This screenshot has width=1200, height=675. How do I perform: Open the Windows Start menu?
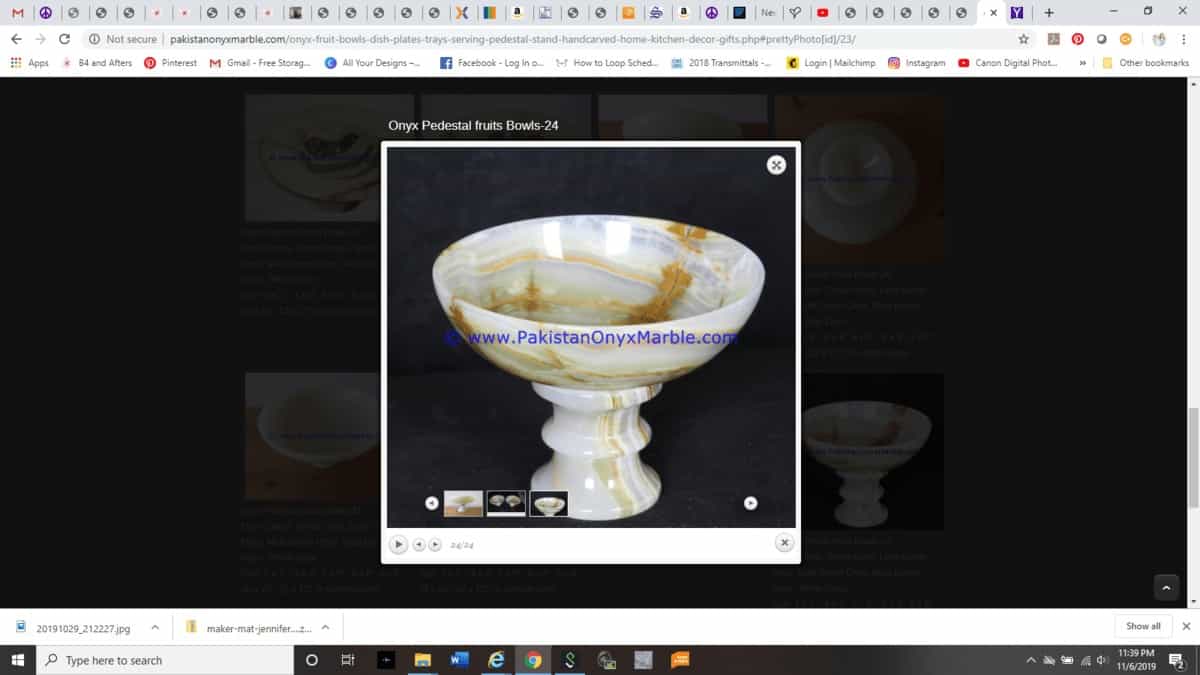[17, 660]
